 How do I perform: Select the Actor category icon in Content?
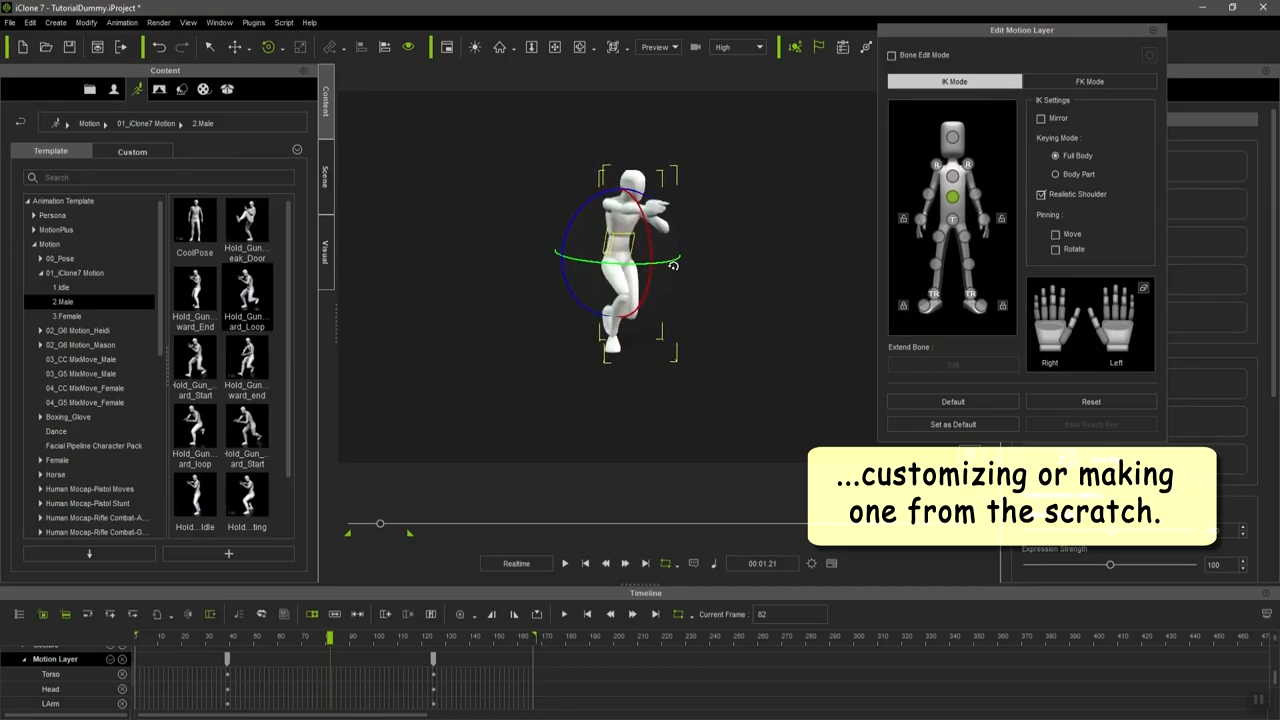(x=114, y=89)
